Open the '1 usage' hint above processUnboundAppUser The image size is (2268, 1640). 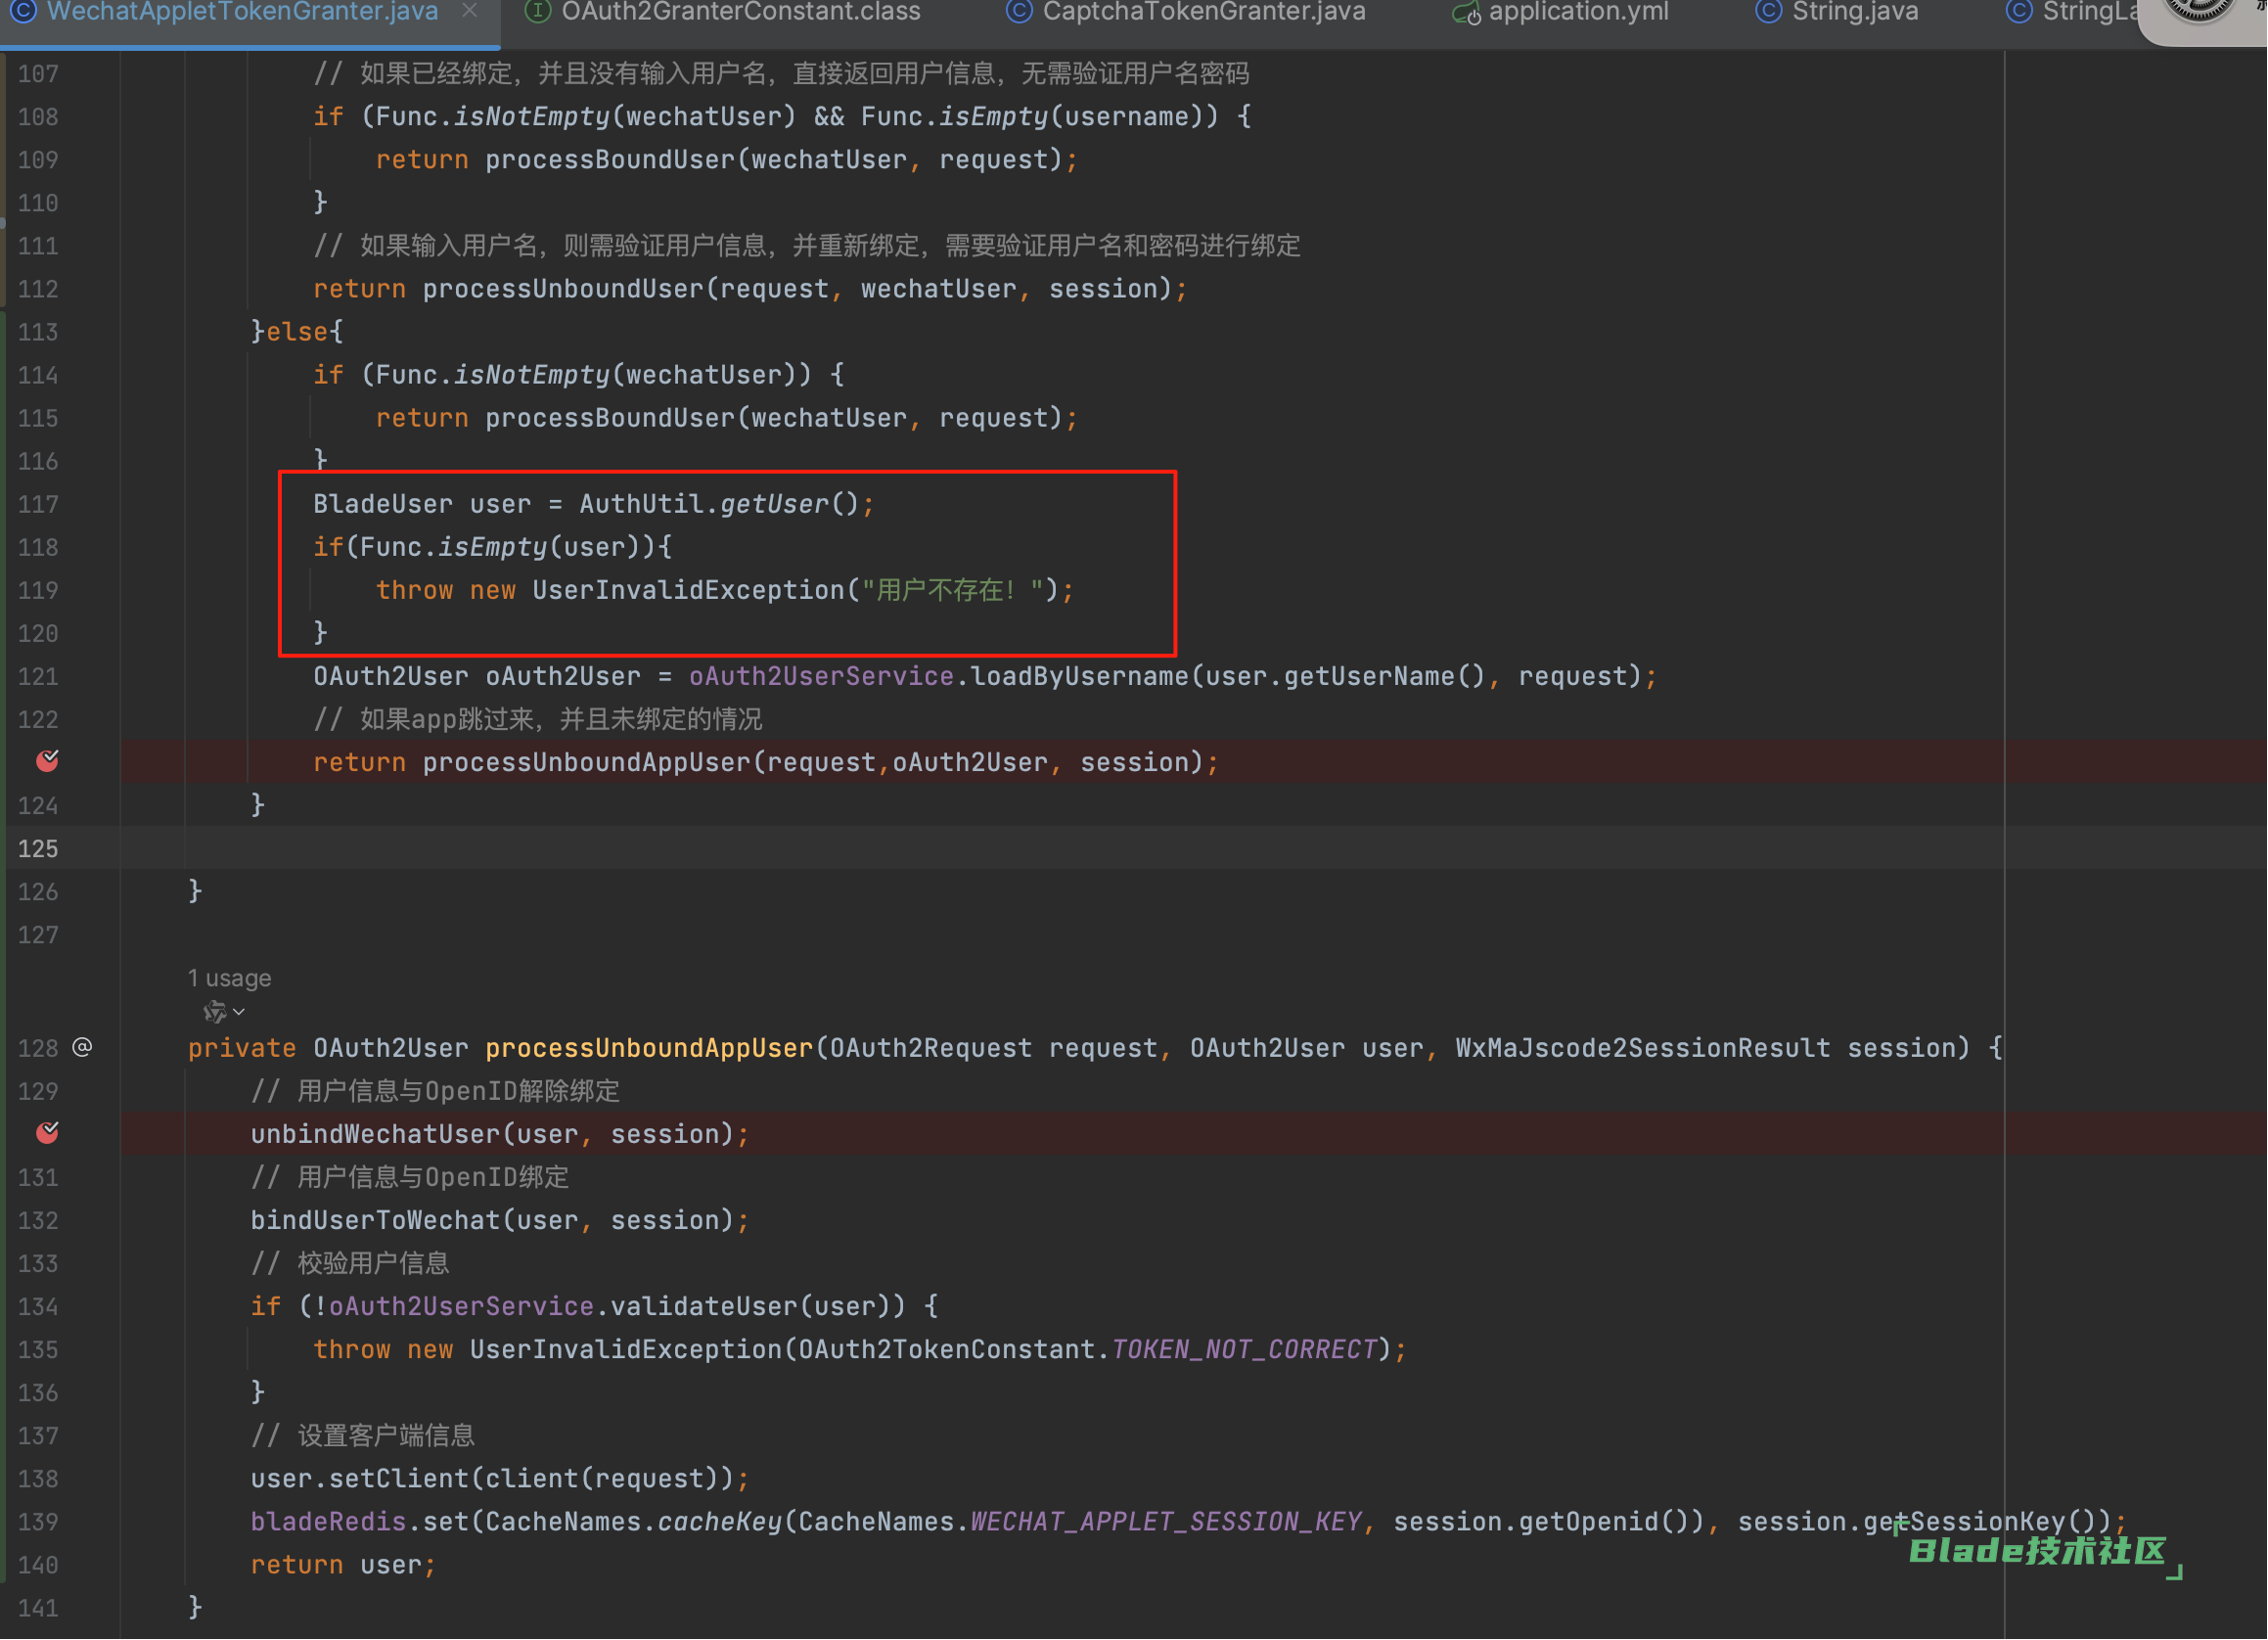(229, 977)
